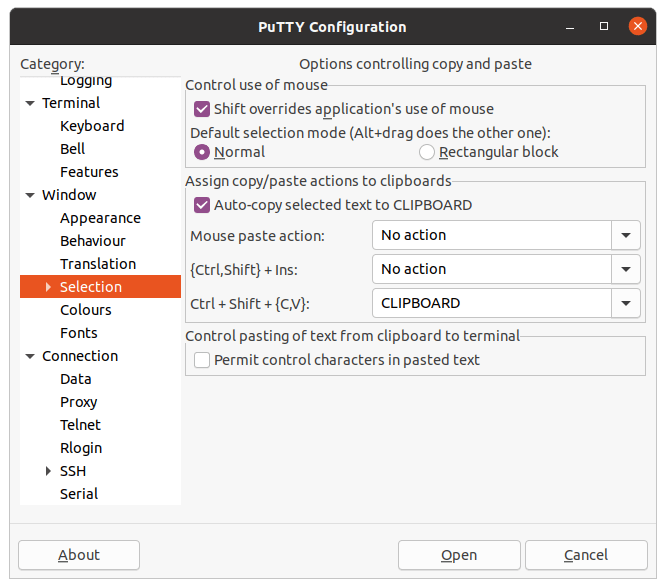Open the Appearance settings panel
Screen dimensions: 666x588
(x=101, y=218)
